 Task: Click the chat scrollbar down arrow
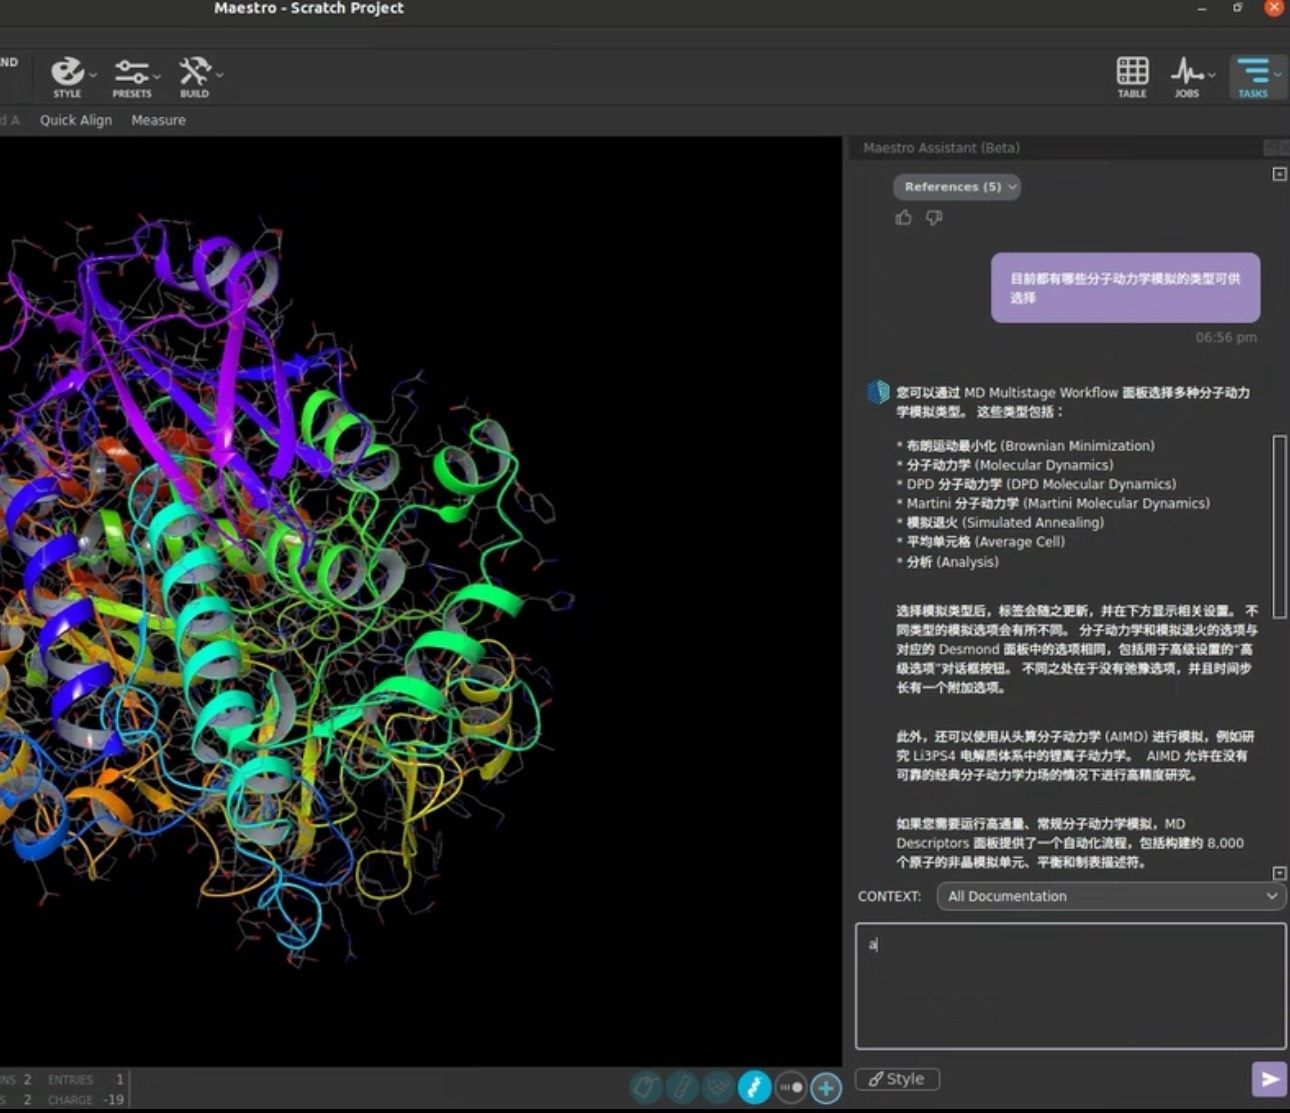click(1279, 873)
